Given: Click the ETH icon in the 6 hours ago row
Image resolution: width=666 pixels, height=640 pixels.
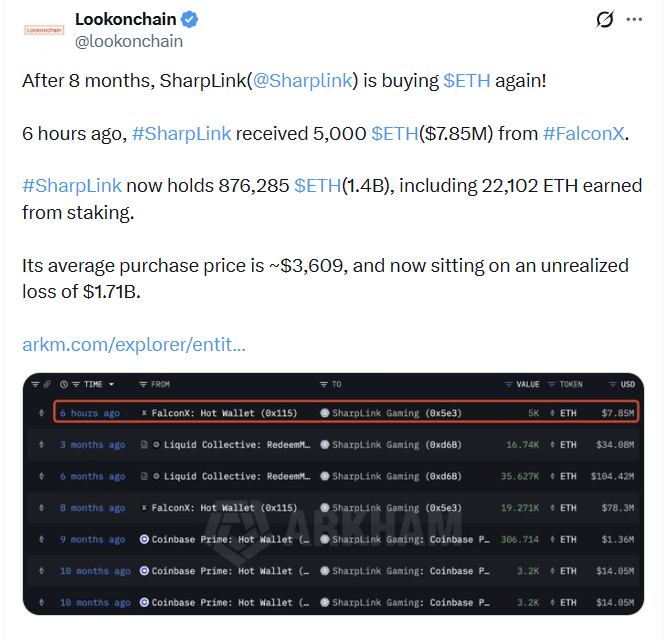Looking at the screenshot, I should click(x=552, y=413).
